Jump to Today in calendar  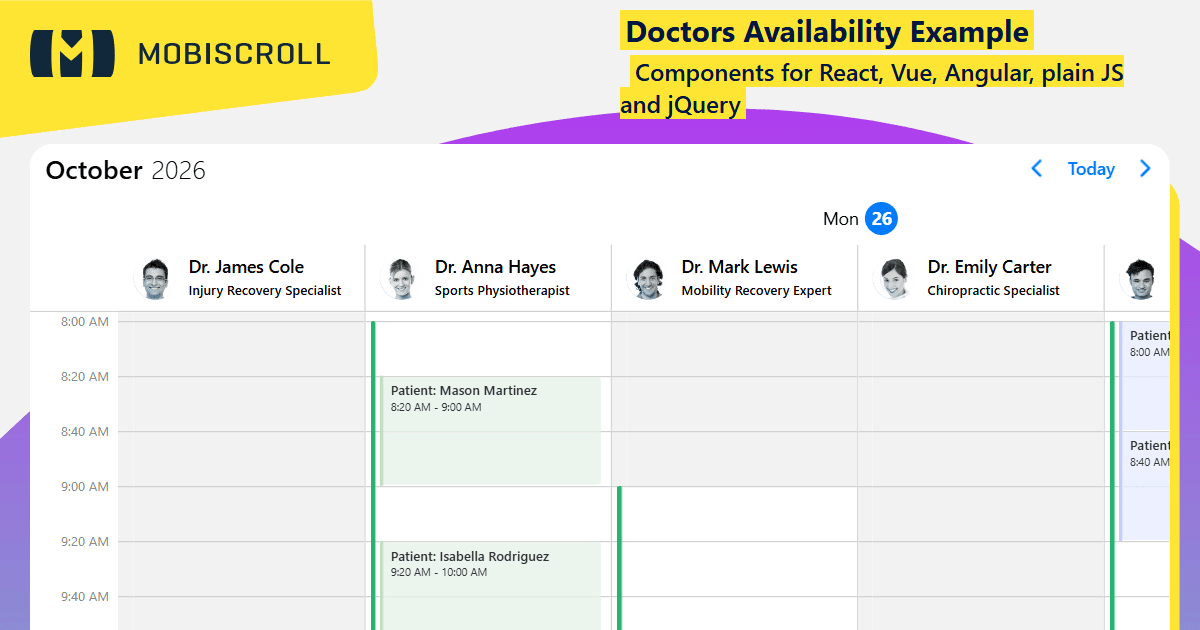click(x=1091, y=169)
